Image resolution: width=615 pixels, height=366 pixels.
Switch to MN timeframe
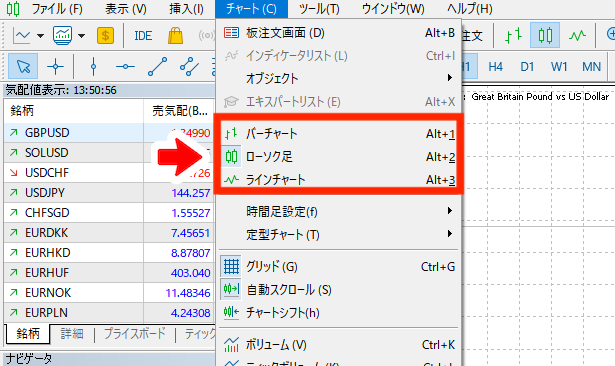(x=591, y=67)
